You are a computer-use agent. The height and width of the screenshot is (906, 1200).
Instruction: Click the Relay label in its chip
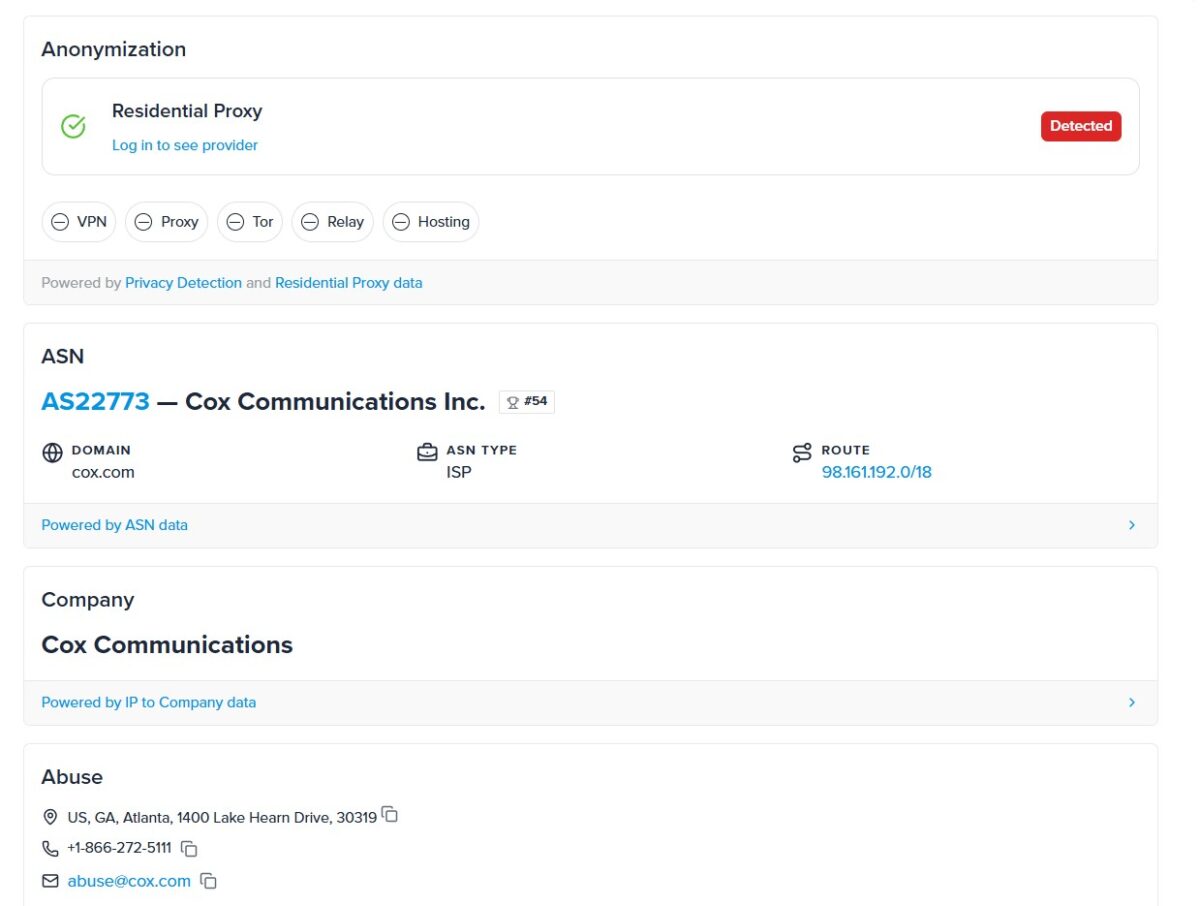[x=346, y=222]
